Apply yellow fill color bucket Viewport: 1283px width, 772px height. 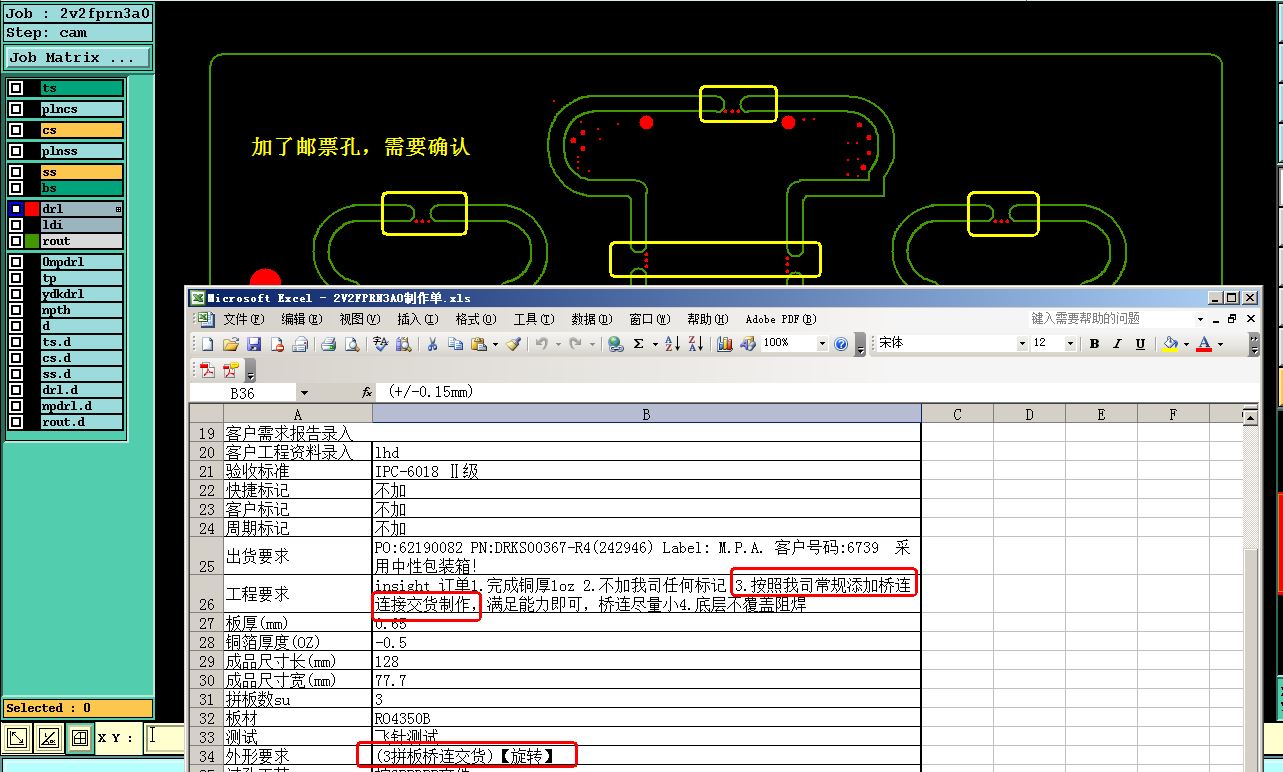[1170, 344]
